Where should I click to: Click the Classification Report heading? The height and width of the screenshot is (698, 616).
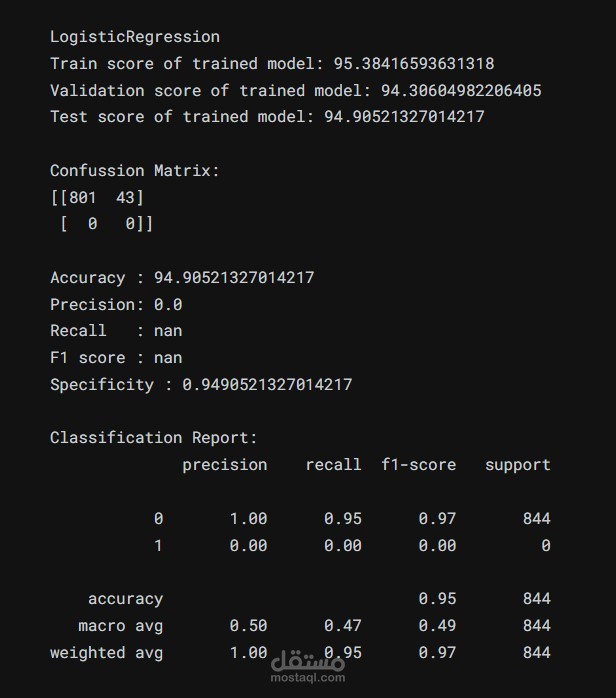(154, 438)
